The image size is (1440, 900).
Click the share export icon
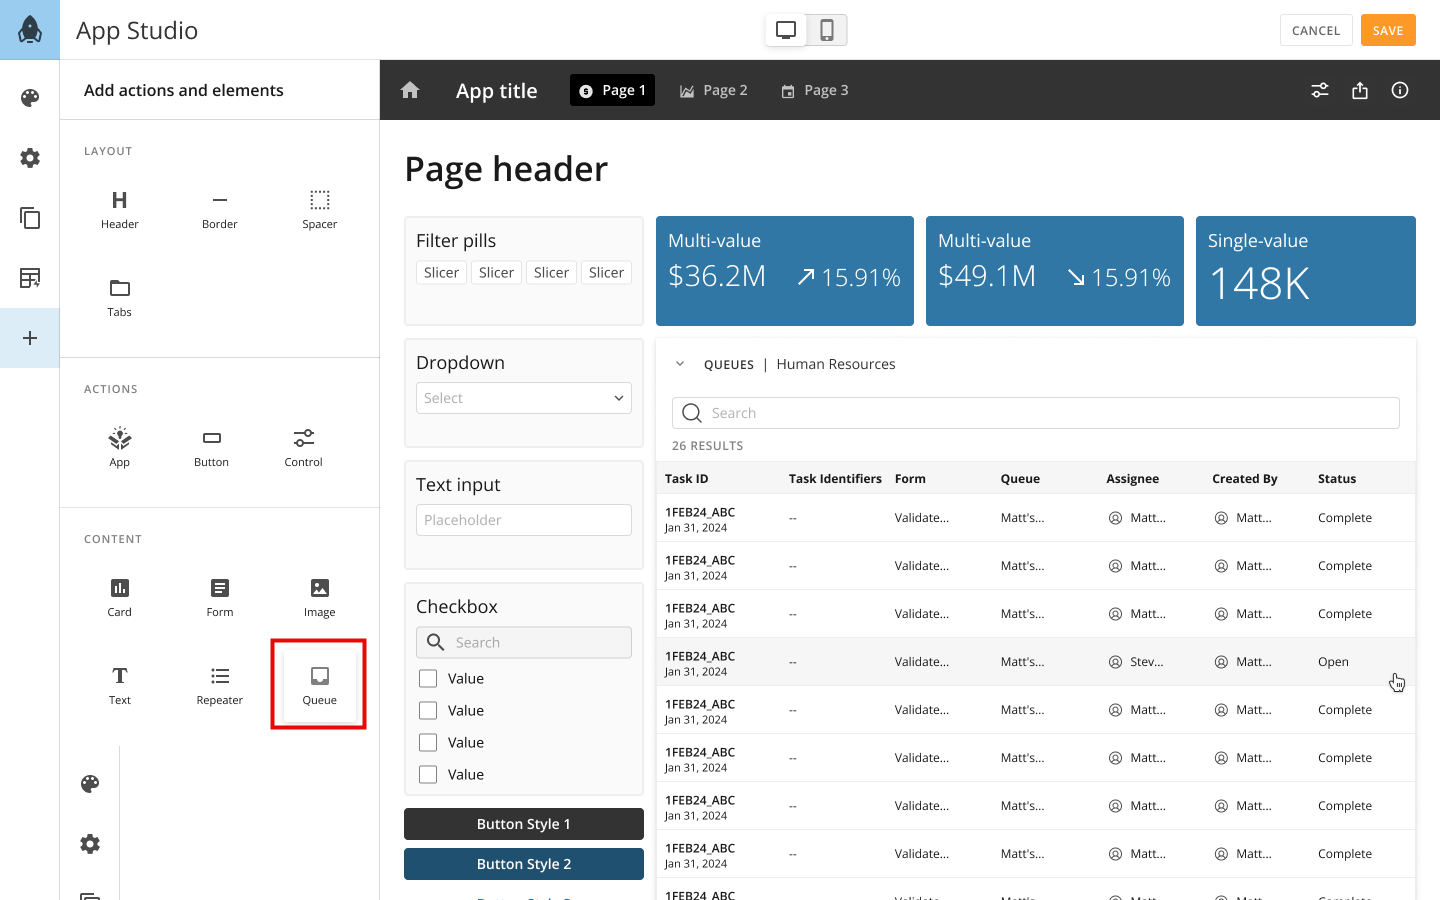click(x=1360, y=90)
